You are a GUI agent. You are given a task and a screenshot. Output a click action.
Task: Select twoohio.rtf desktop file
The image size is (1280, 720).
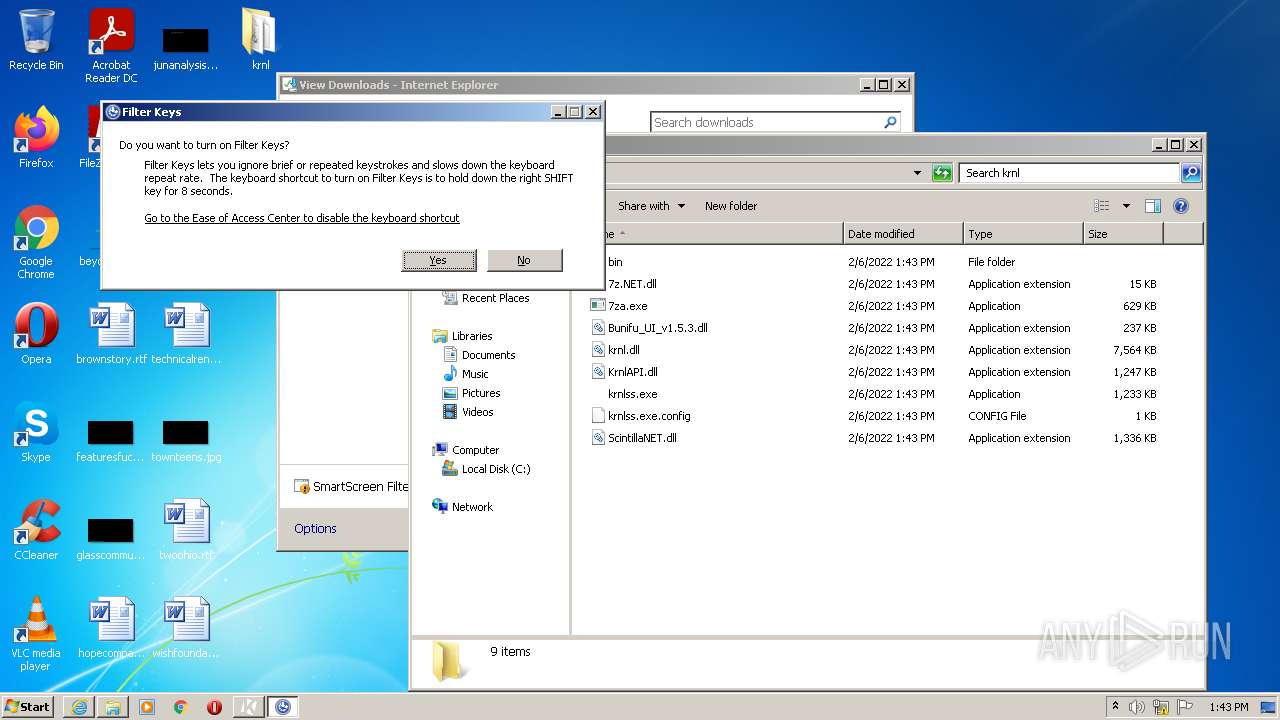point(186,530)
